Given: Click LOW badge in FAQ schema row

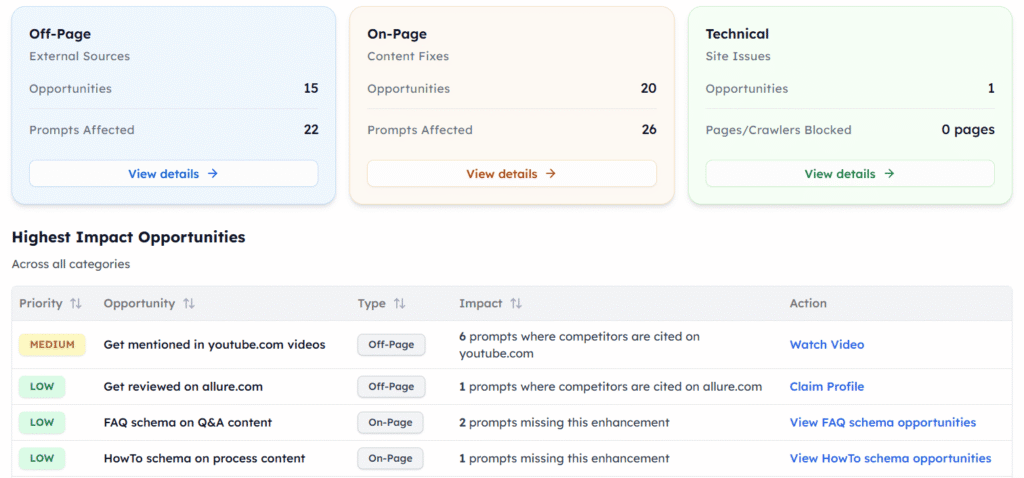Looking at the screenshot, I should tap(42, 422).
